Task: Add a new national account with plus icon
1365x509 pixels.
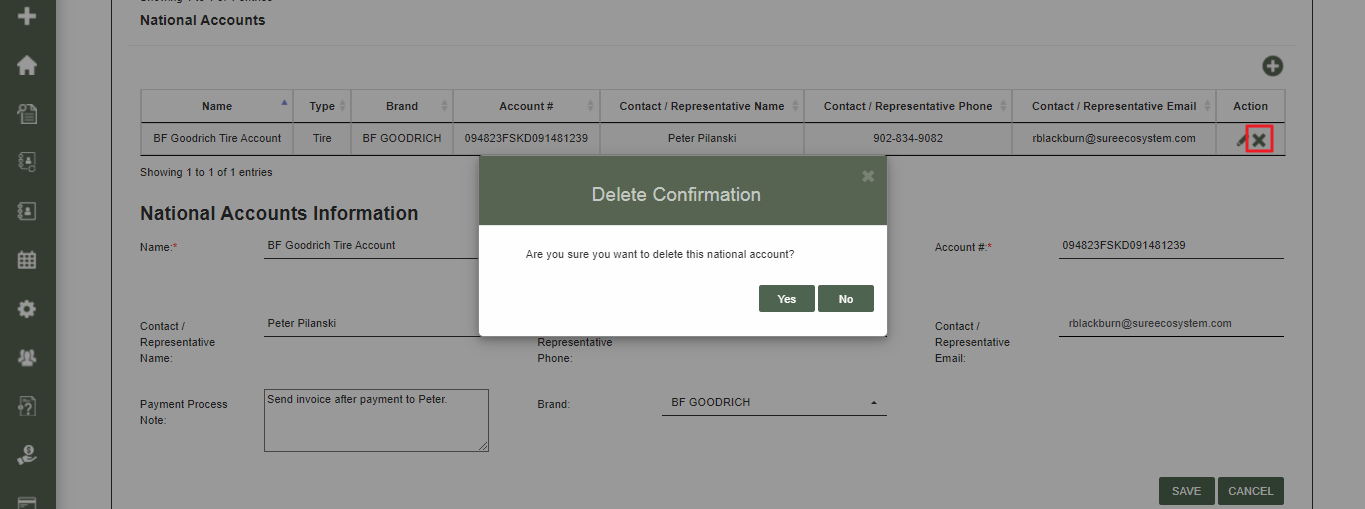Action: pos(1272,66)
